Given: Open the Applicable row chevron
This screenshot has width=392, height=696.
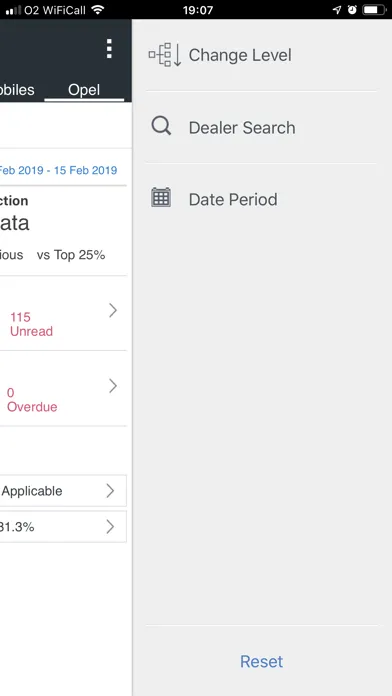Looking at the screenshot, I should click(x=111, y=491).
